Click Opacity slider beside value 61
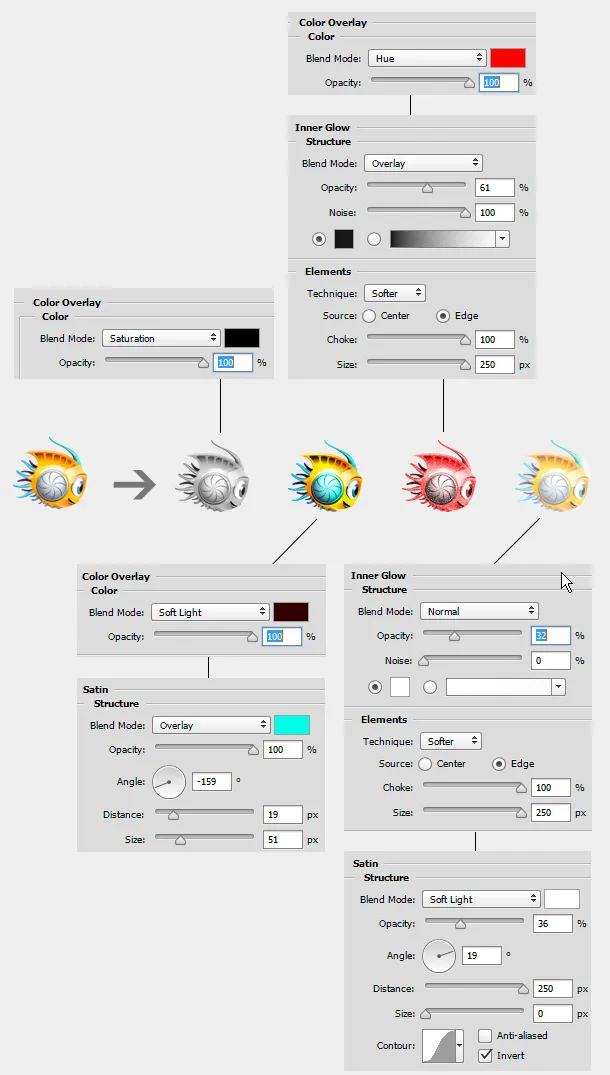 pyautogui.click(x=417, y=187)
